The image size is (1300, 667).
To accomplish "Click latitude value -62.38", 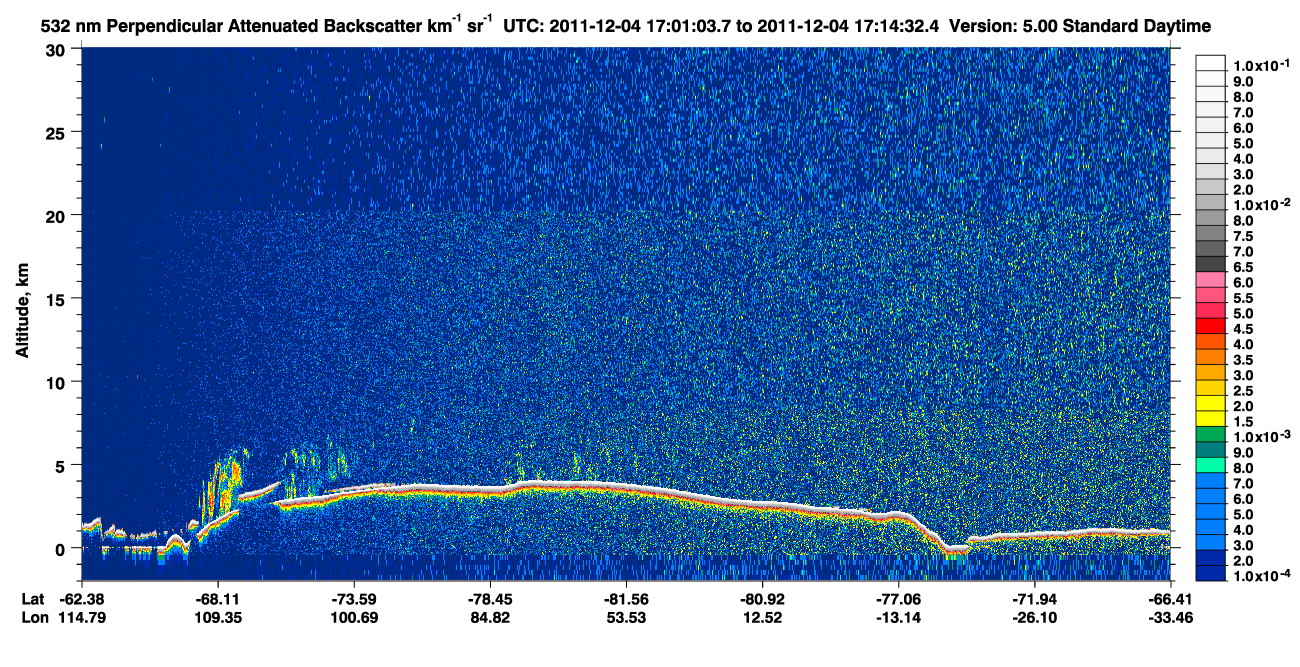I will pos(81,598).
